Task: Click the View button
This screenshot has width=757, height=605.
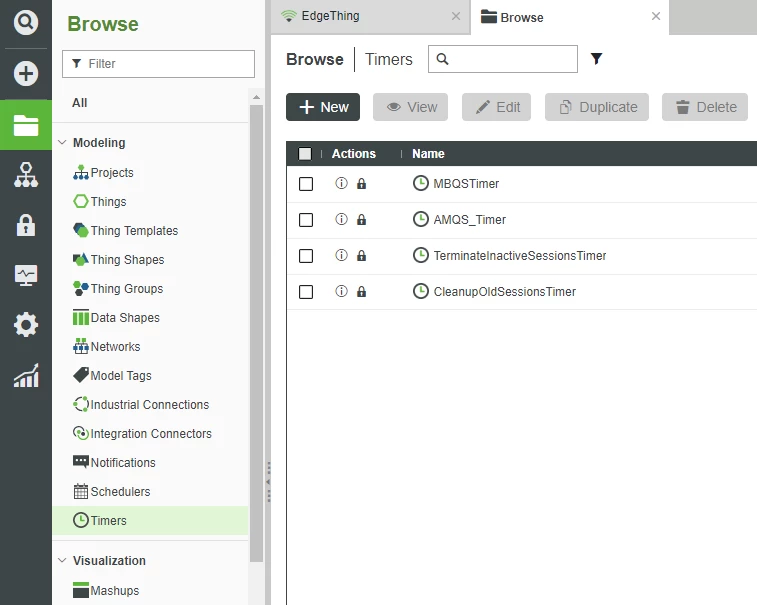Action: [410, 107]
